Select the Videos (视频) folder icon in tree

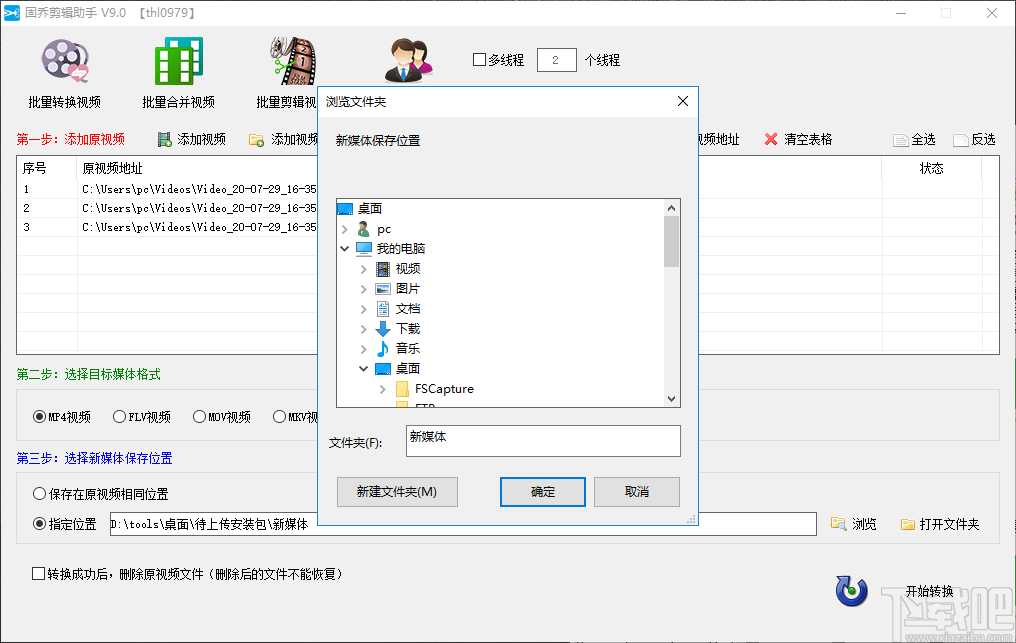(383, 269)
